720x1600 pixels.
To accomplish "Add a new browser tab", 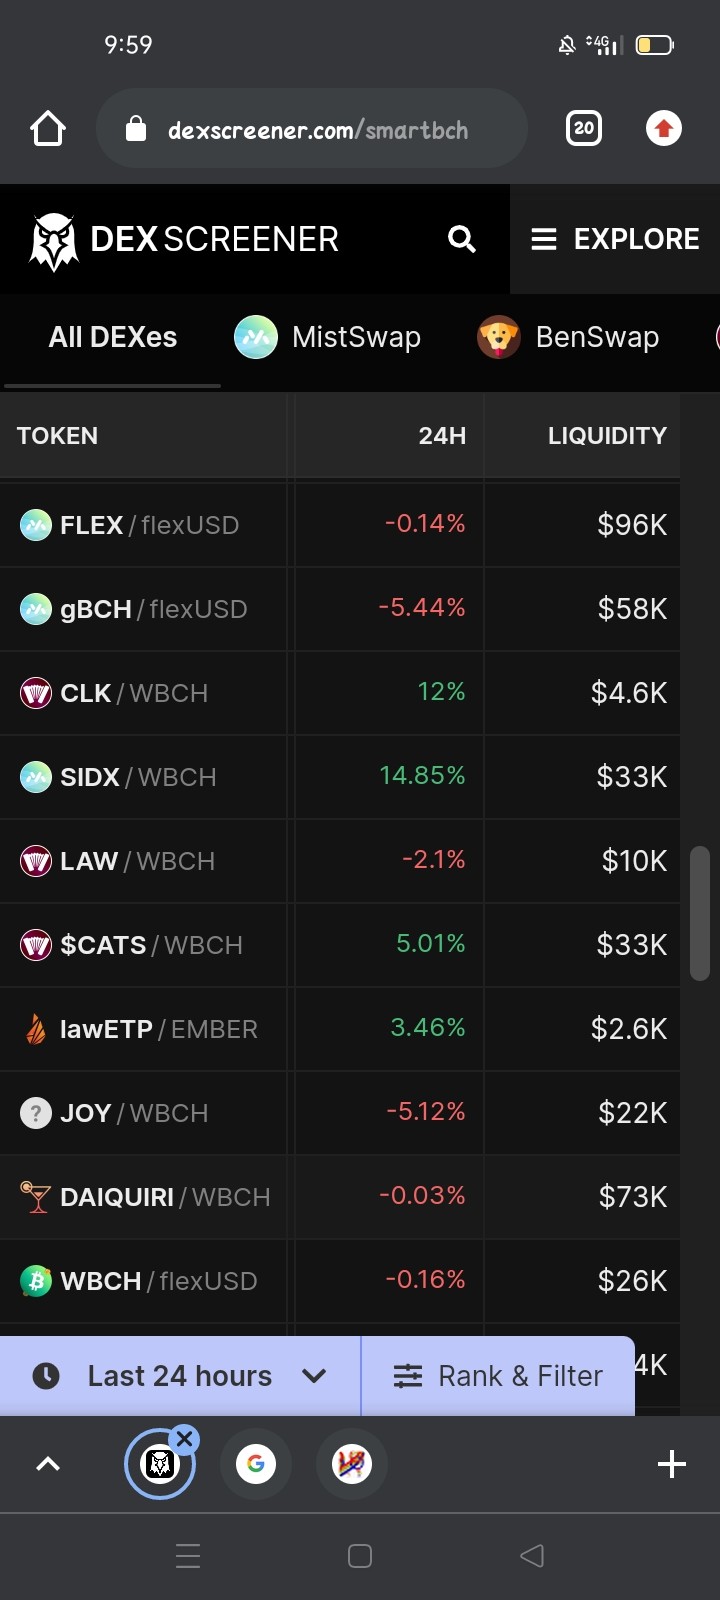I will click(672, 1464).
